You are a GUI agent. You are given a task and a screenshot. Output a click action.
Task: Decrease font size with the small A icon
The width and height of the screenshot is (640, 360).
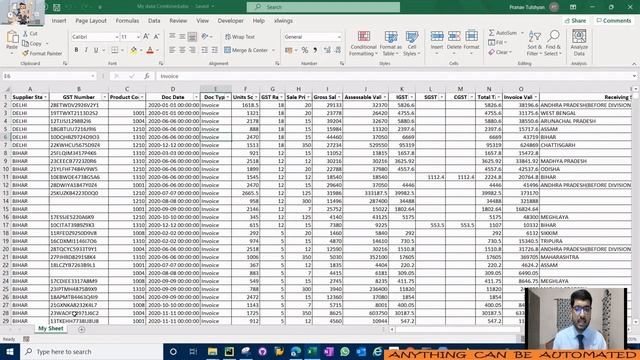click(156, 37)
